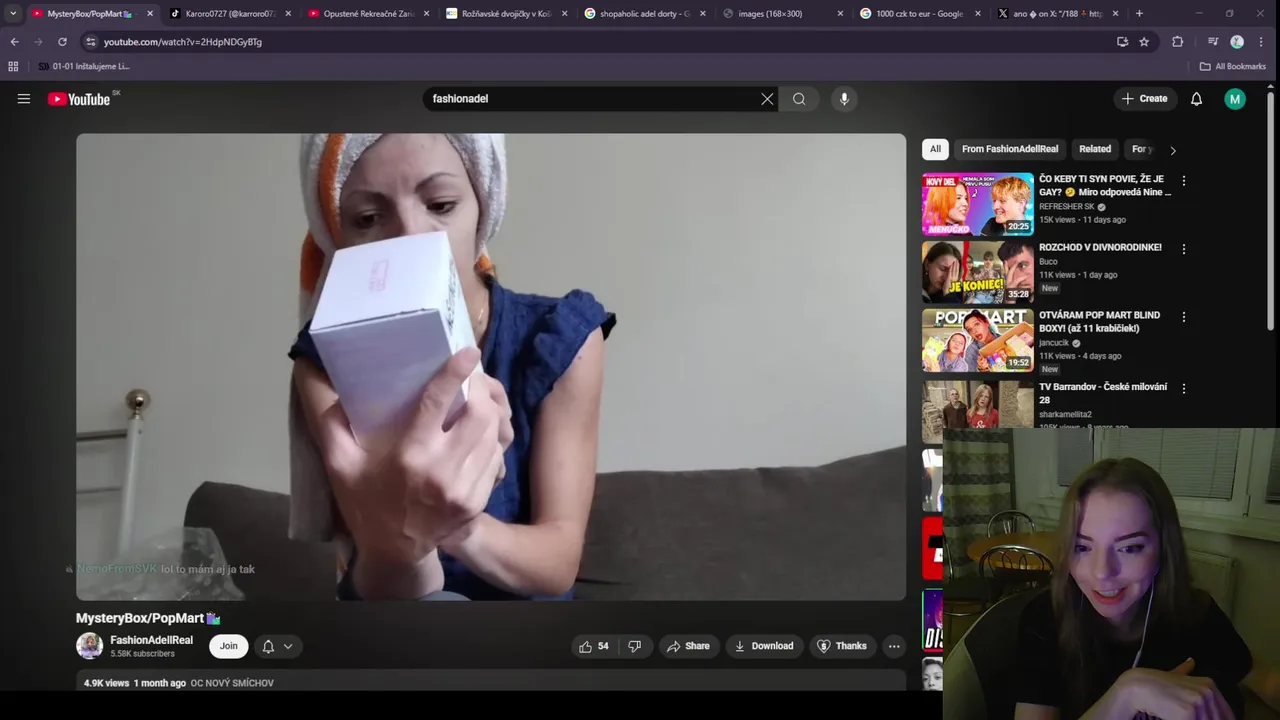This screenshot has height=720, width=1280.
Task: Close the images (168×300) tab
Action: pos(840,14)
